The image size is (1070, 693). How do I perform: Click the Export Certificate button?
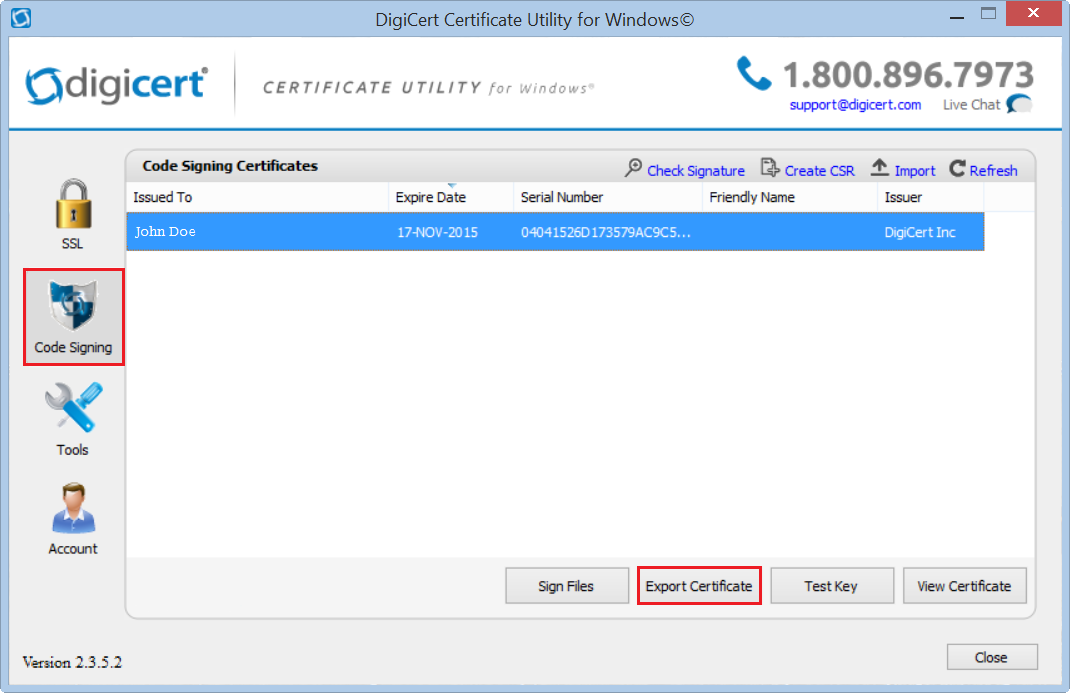pyautogui.click(x=699, y=586)
